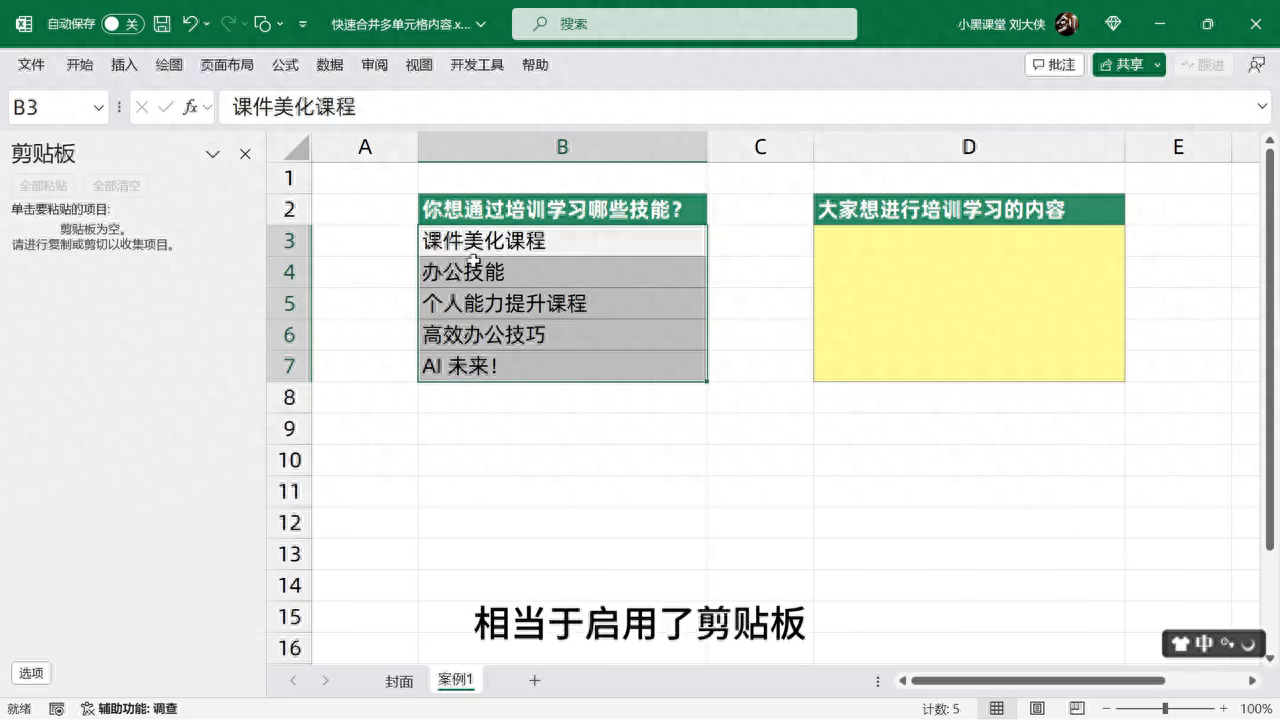Click the vertical scrollbar thumb
1280x720 pixels.
(1270, 349)
